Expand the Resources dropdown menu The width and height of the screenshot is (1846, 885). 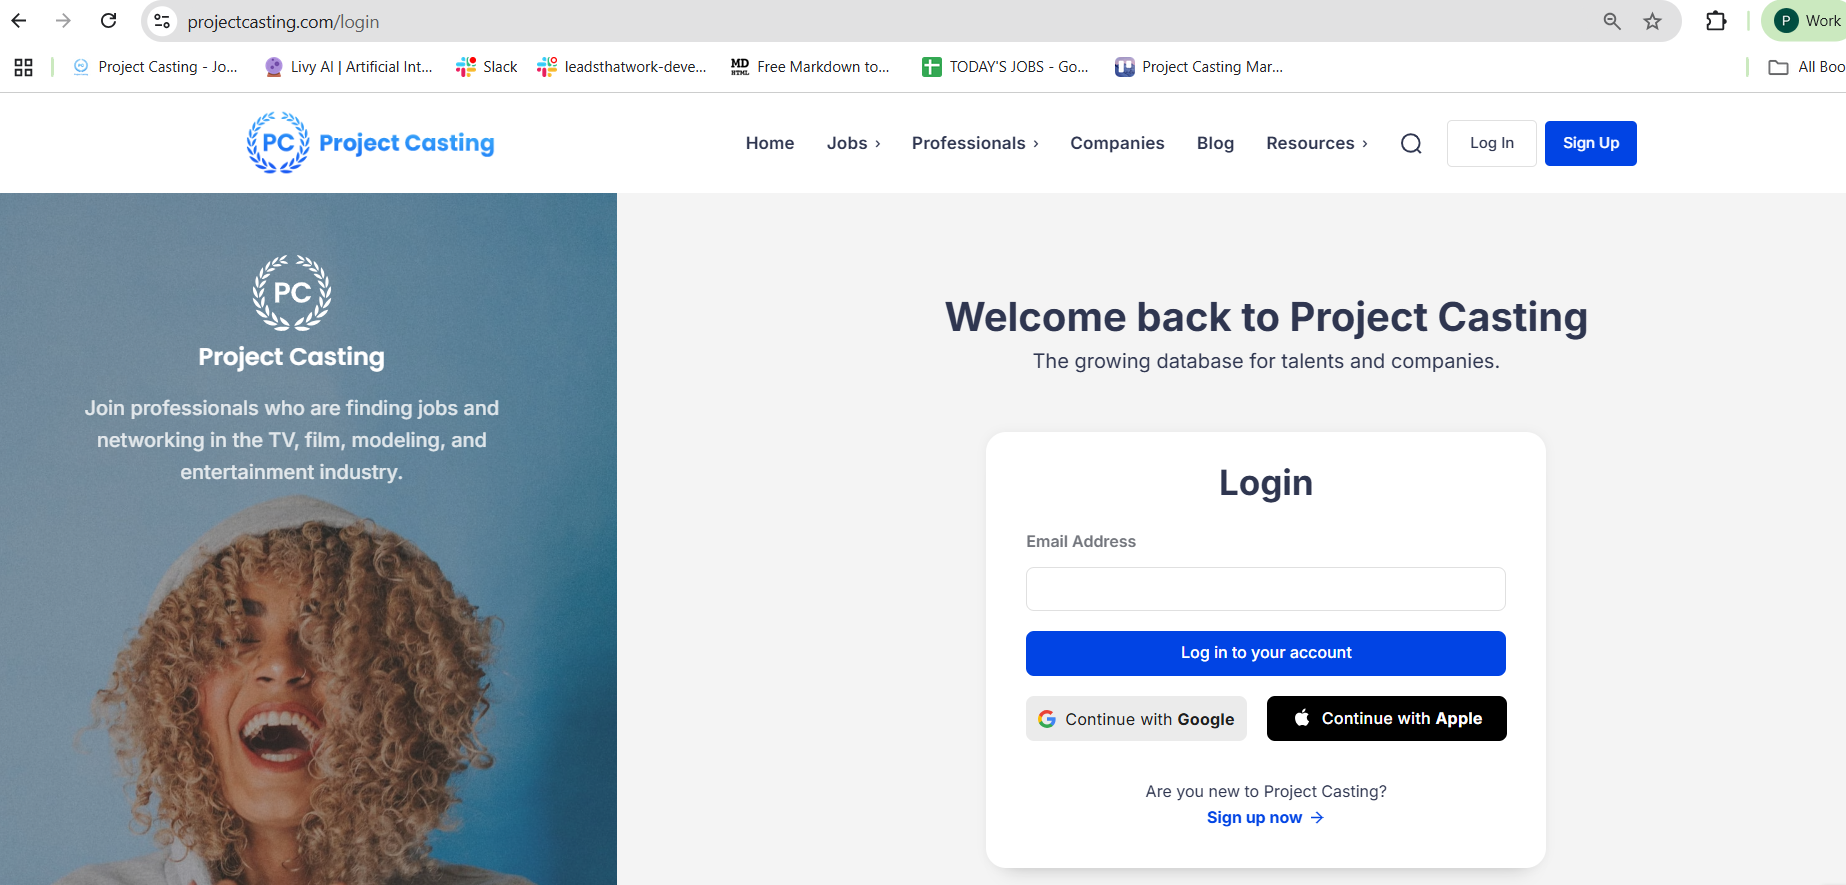point(1317,143)
